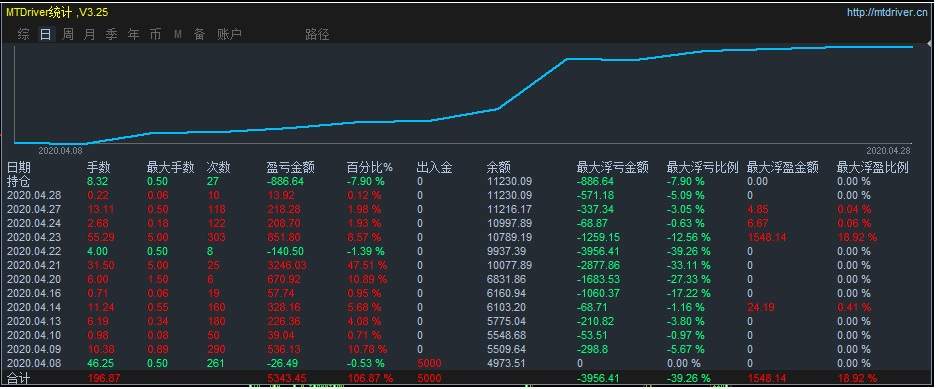Click the 路径 path tab
This screenshot has height=389, width=939.
point(317,34)
